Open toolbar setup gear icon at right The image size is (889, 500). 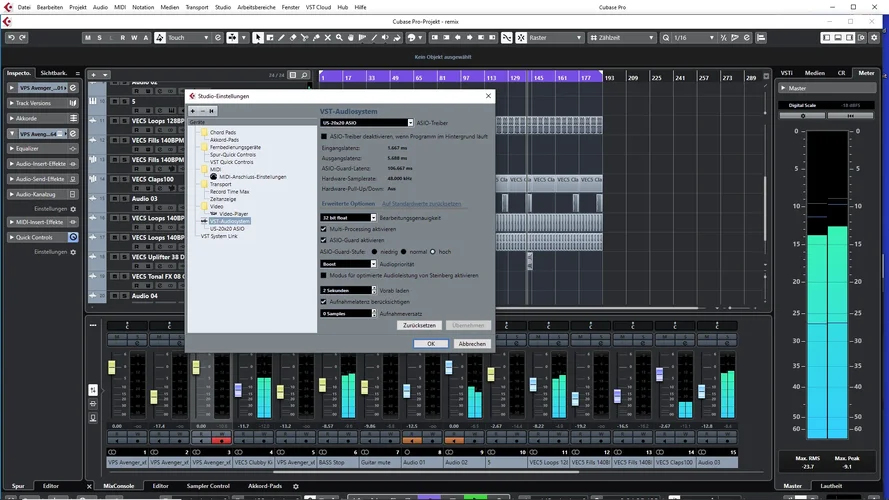(876, 38)
